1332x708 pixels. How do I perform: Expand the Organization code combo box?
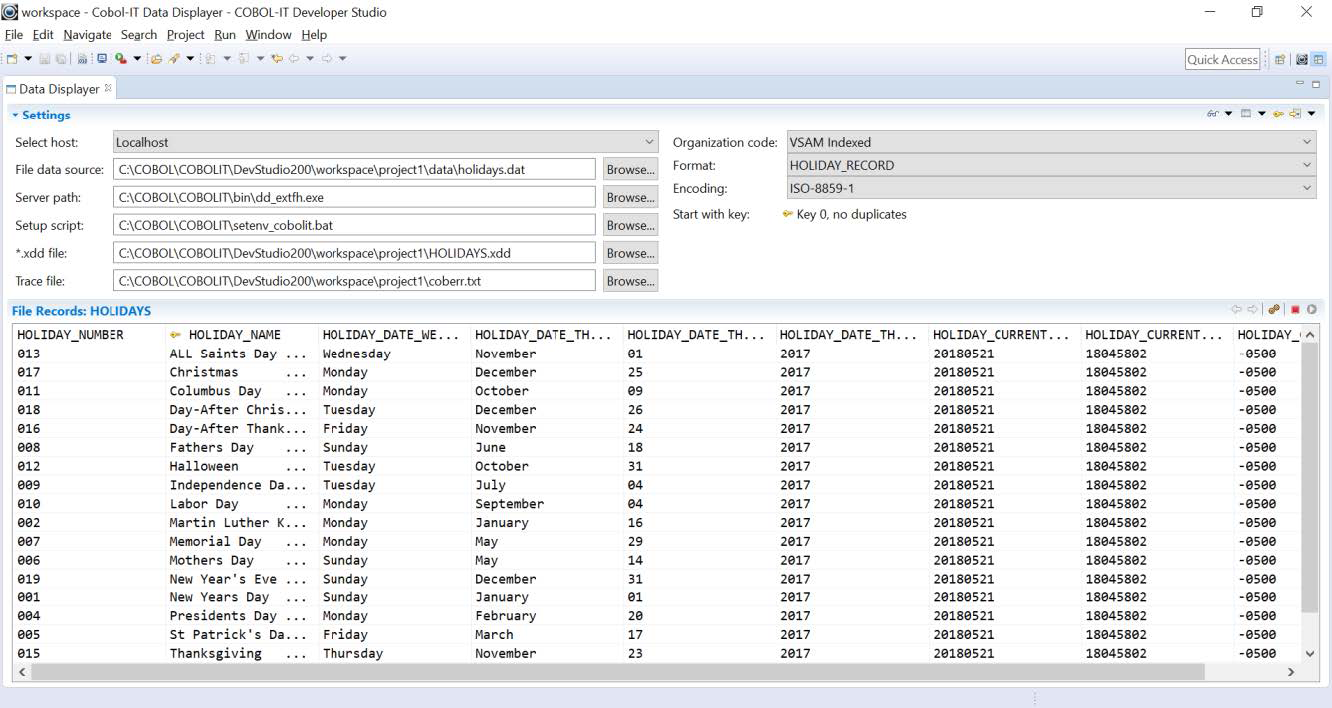[x=1306, y=142]
